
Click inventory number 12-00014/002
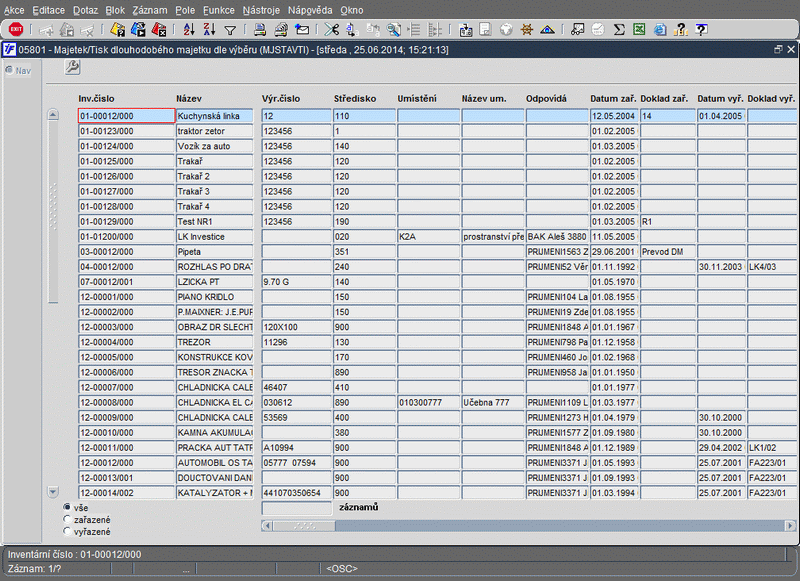click(x=127, y=493)
